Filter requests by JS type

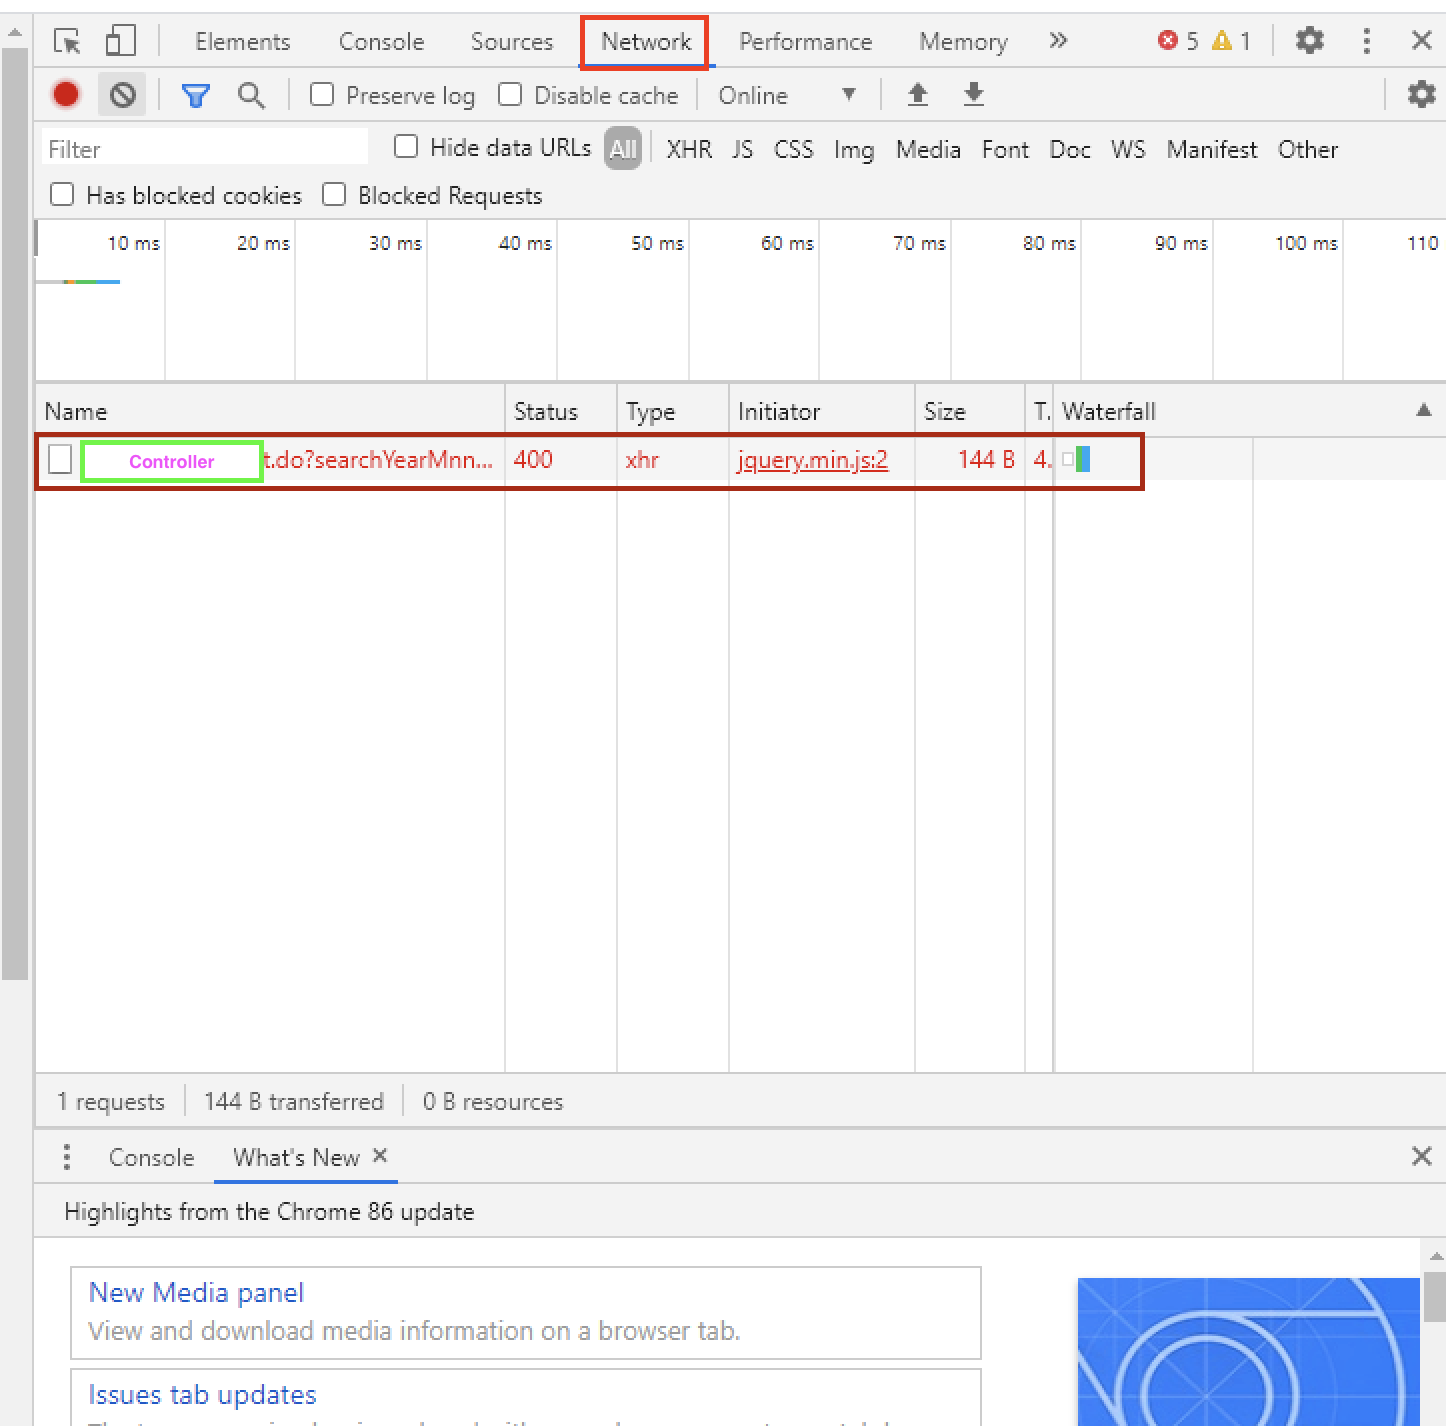pyautogui.click(x=742, y=150)
